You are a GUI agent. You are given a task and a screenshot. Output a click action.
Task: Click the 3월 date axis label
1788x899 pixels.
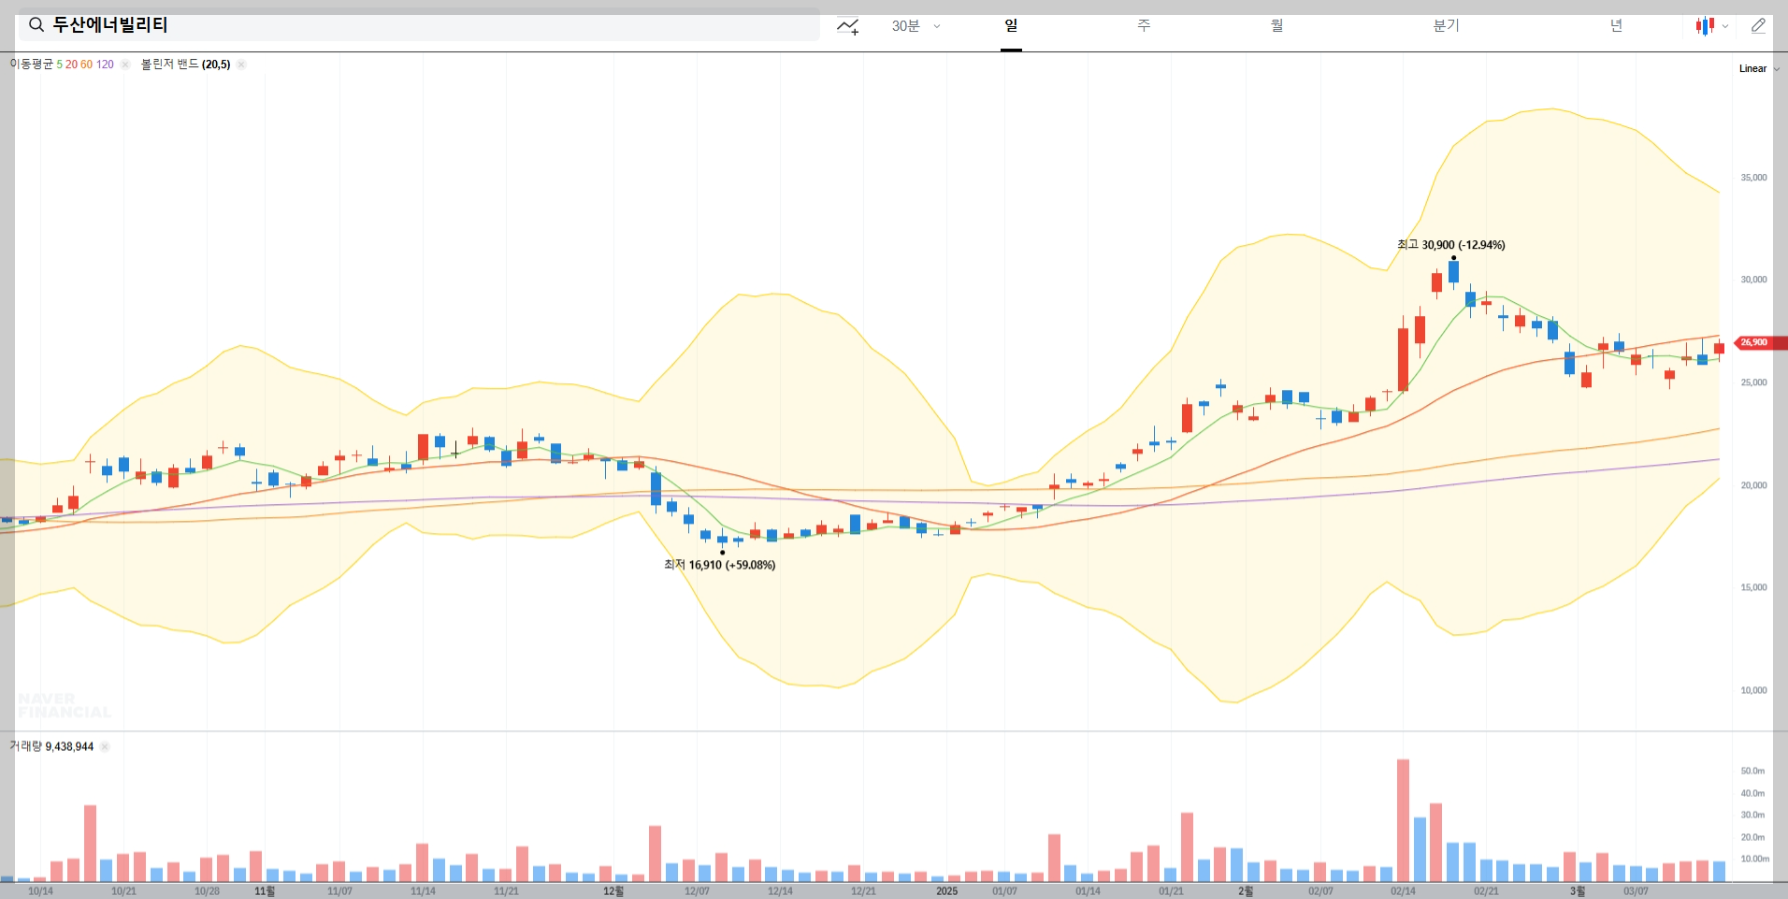[x=1578, y=891]
